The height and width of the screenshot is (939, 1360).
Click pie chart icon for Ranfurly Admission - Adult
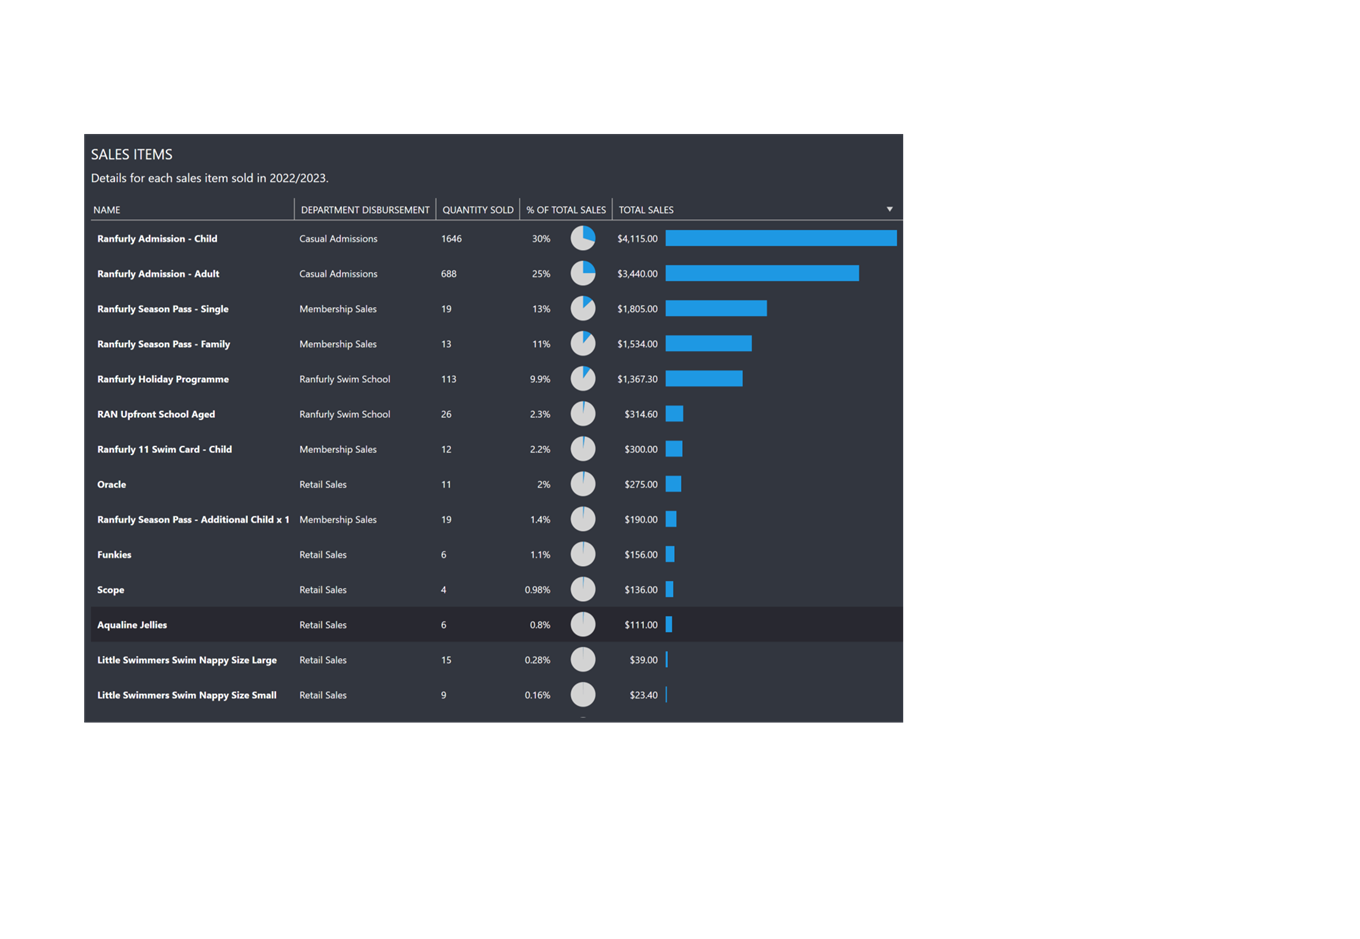[583, 273]
